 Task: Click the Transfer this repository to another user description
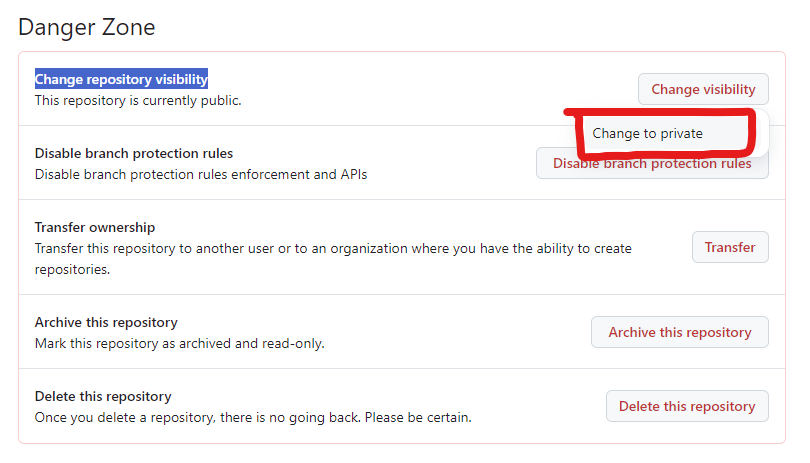(x=333, y=259)
